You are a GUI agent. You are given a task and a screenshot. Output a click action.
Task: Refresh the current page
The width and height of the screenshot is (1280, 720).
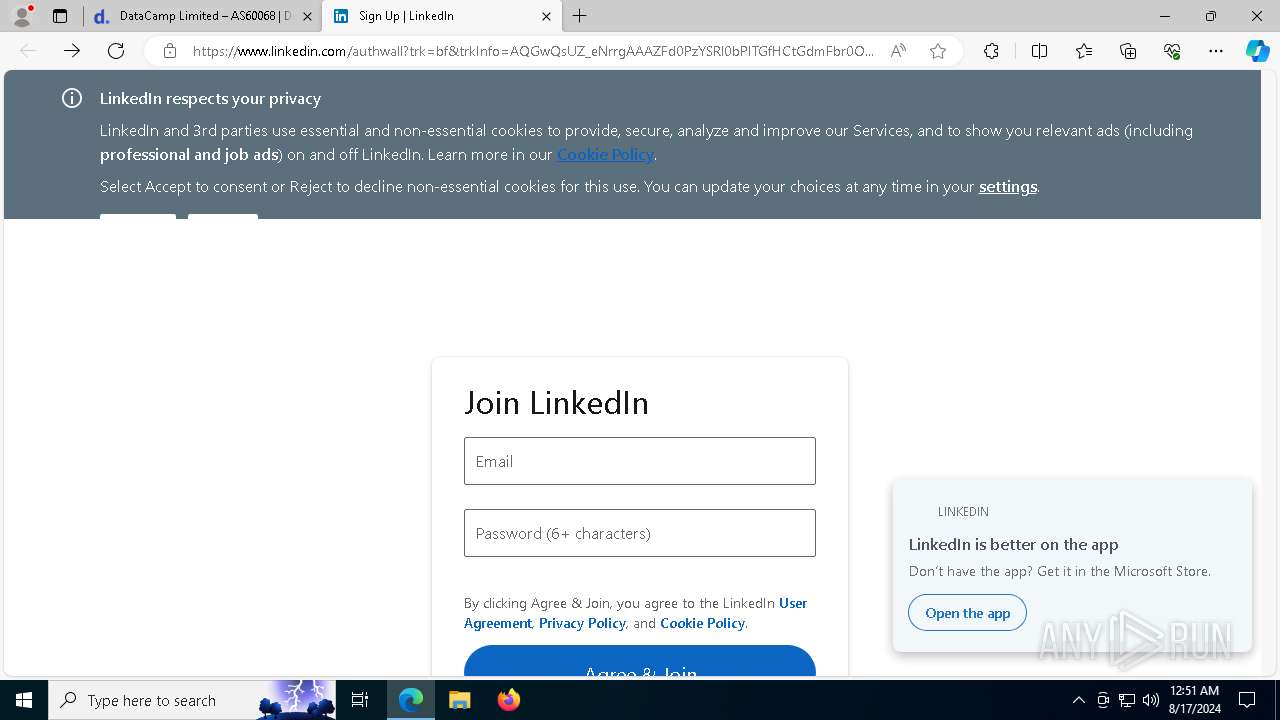[x=116, y=51]
